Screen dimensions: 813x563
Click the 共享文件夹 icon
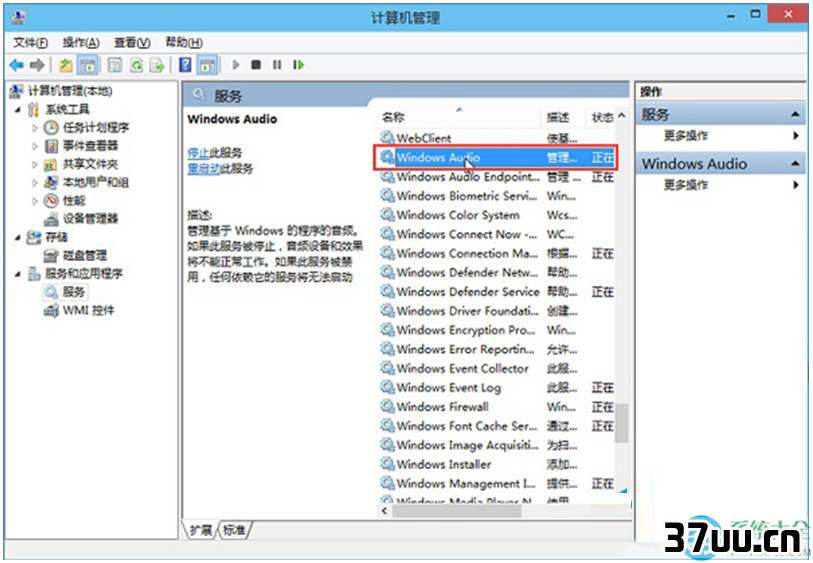(50, 165)
